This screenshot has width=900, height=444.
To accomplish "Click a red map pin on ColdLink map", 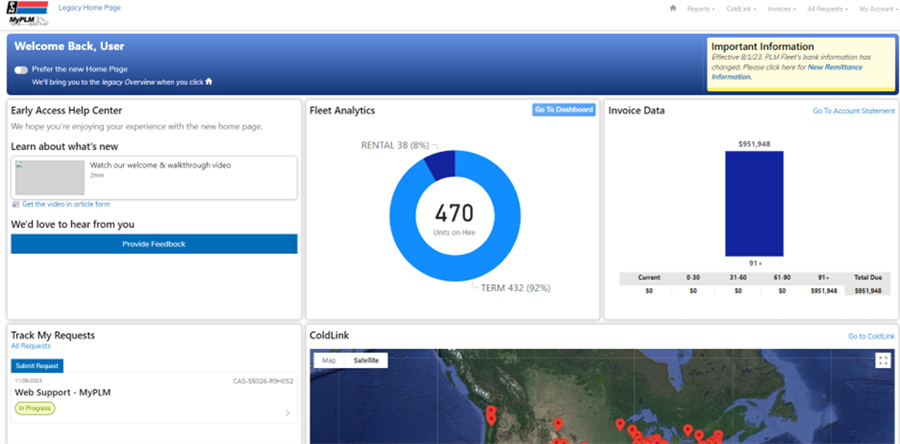I will 491,413.
